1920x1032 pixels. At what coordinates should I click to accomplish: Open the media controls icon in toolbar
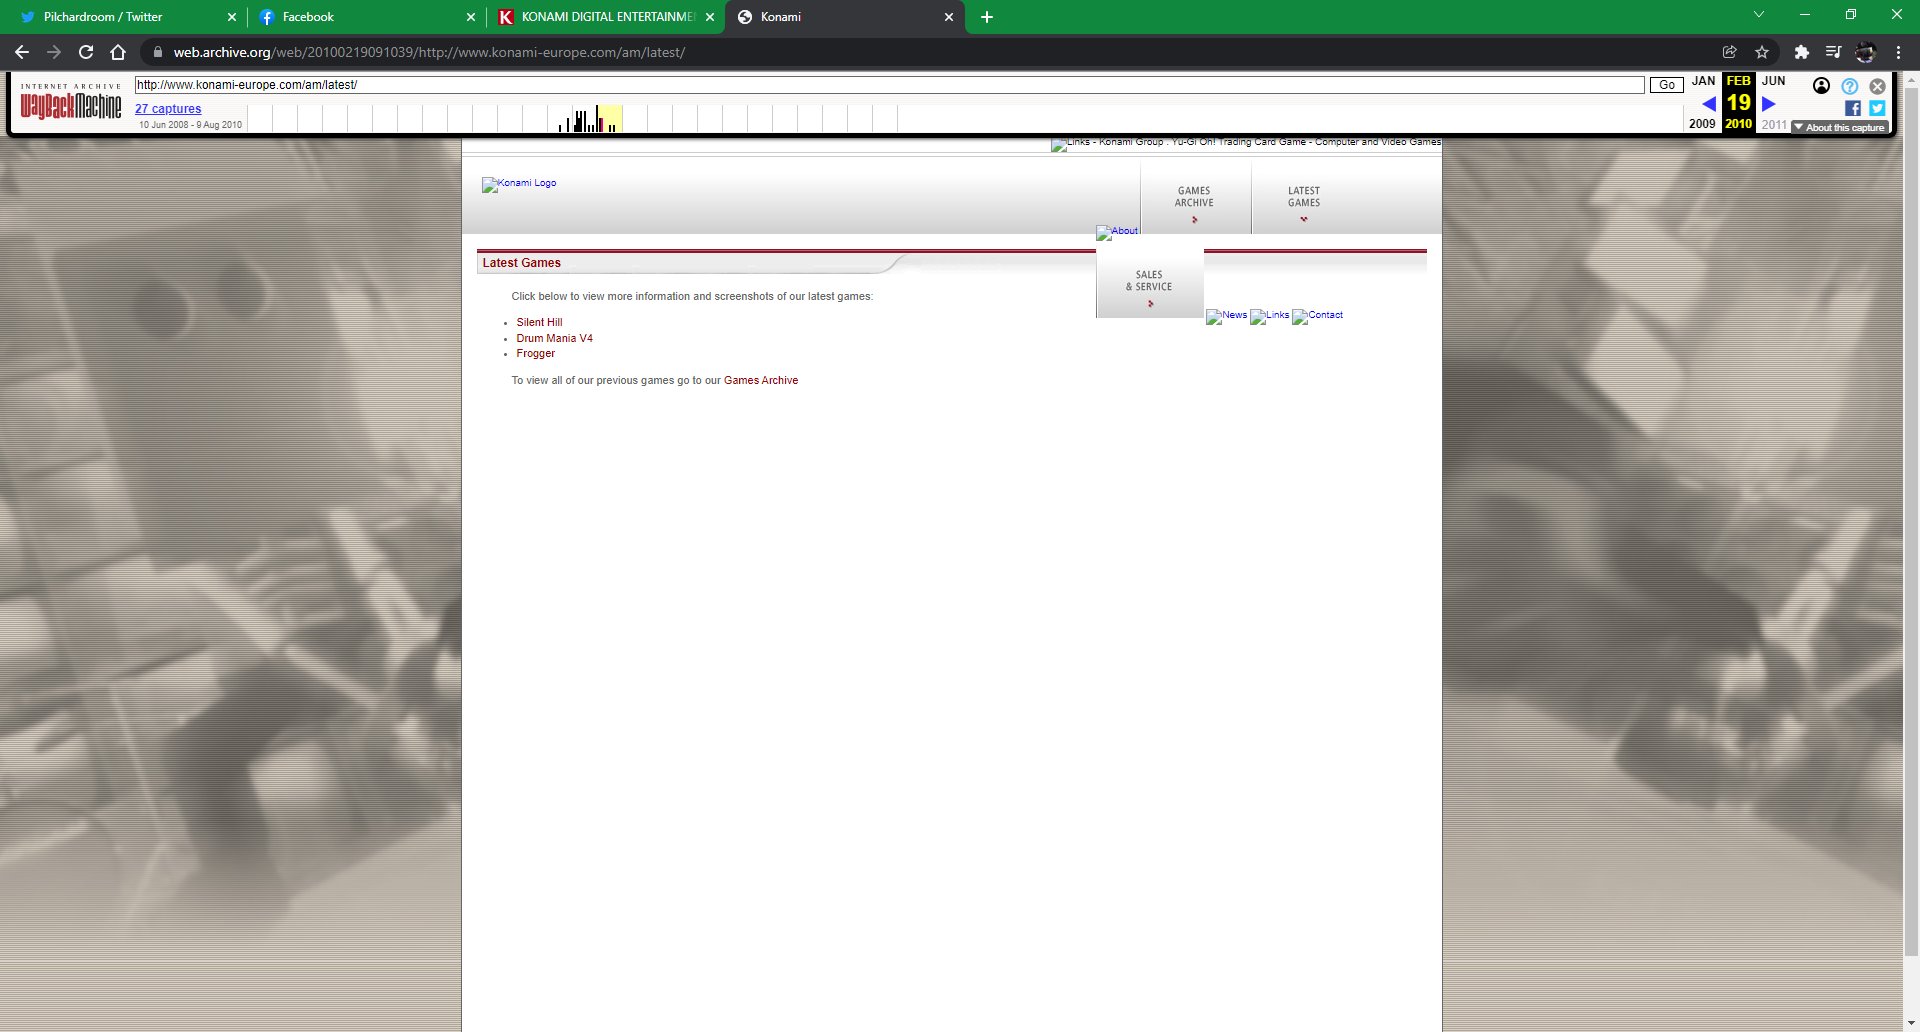[x=1833, y=52]
